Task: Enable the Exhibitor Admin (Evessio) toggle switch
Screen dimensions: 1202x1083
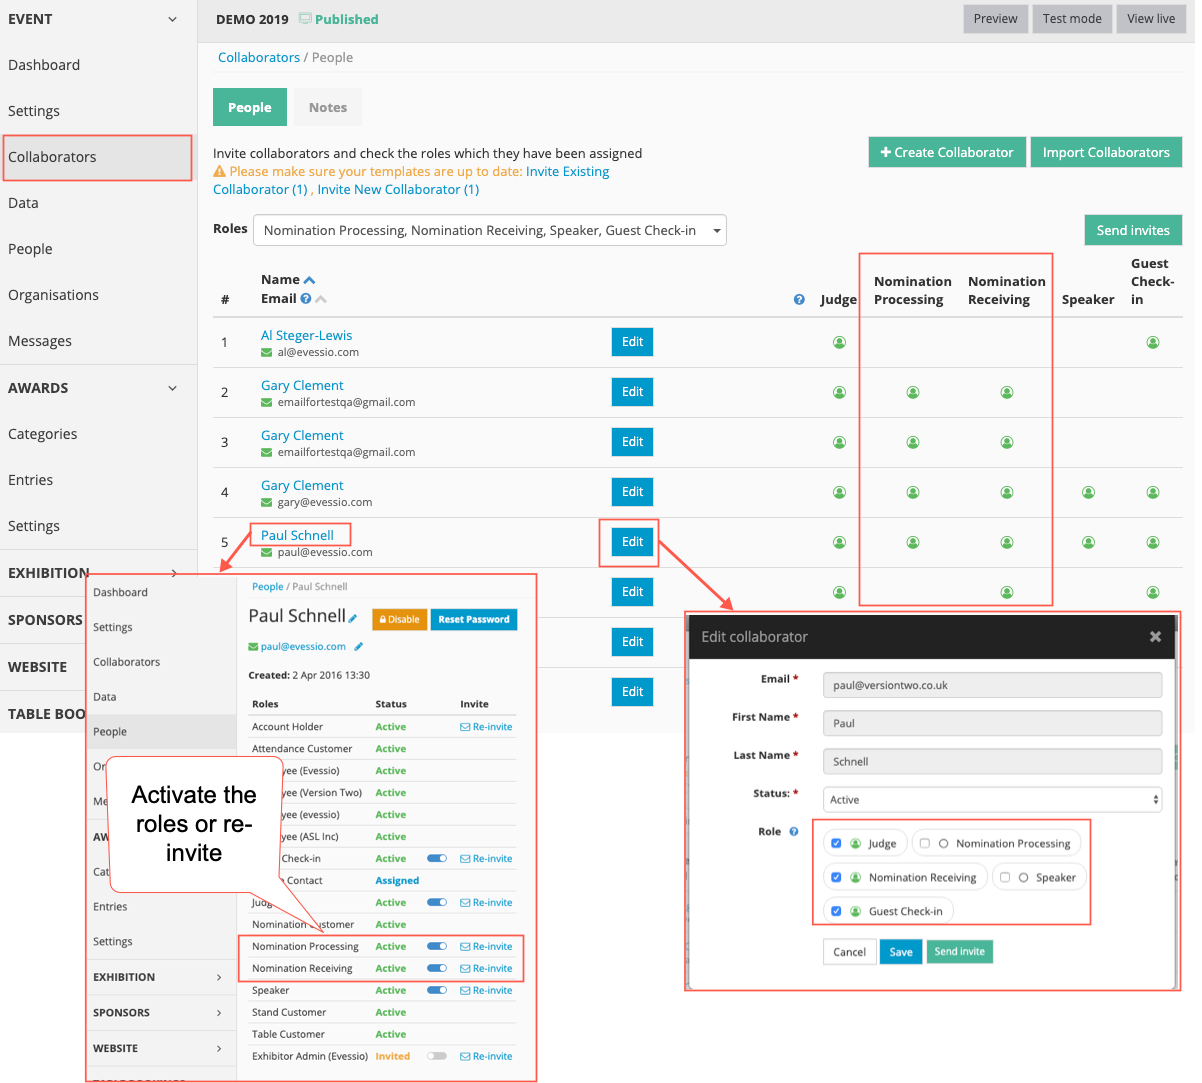Action: pyautogui.click(x=437, y=1056)
